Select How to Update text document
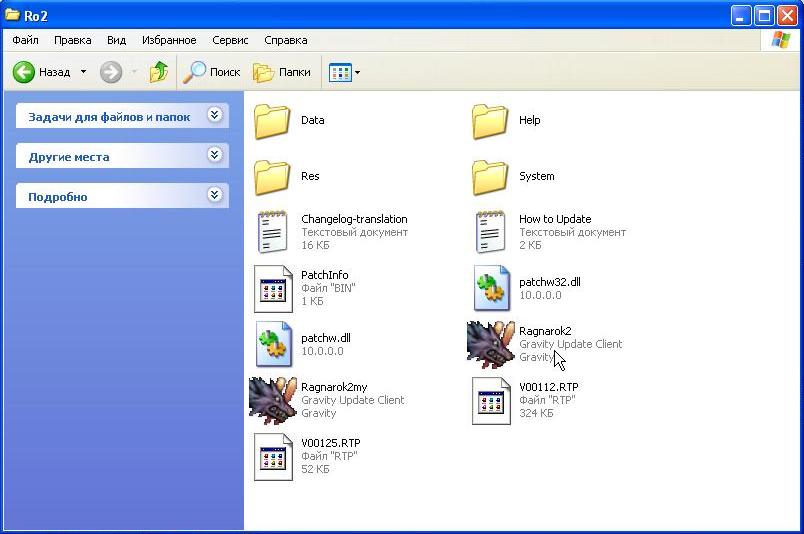Screen dimensions: 804x534 491,232
